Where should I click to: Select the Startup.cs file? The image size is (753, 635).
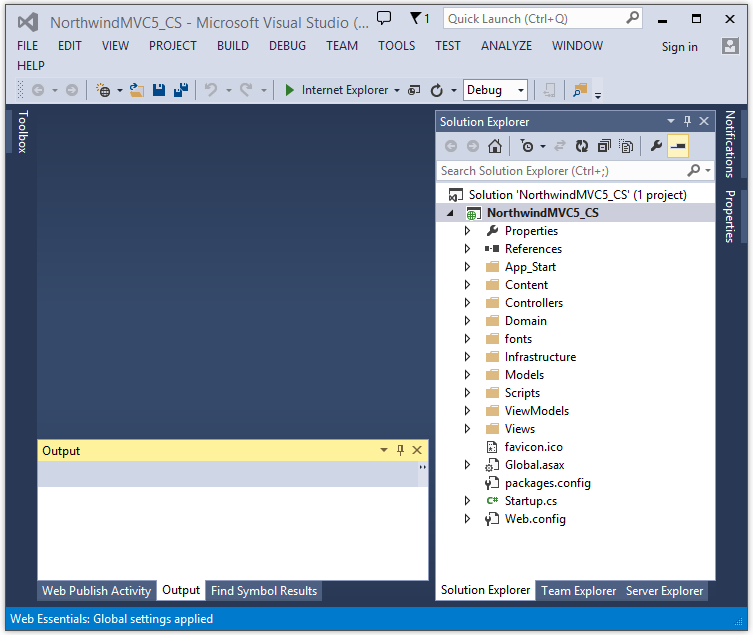click(531, 501)
